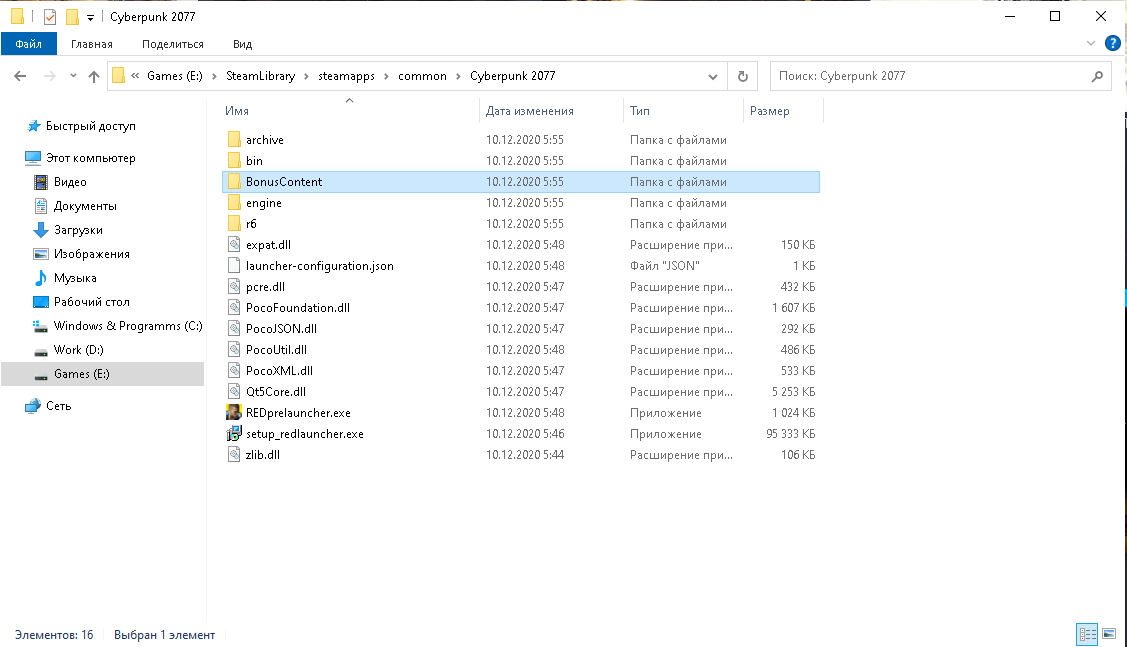Select Work (D:) drive in navigation pane

(78, 350)
